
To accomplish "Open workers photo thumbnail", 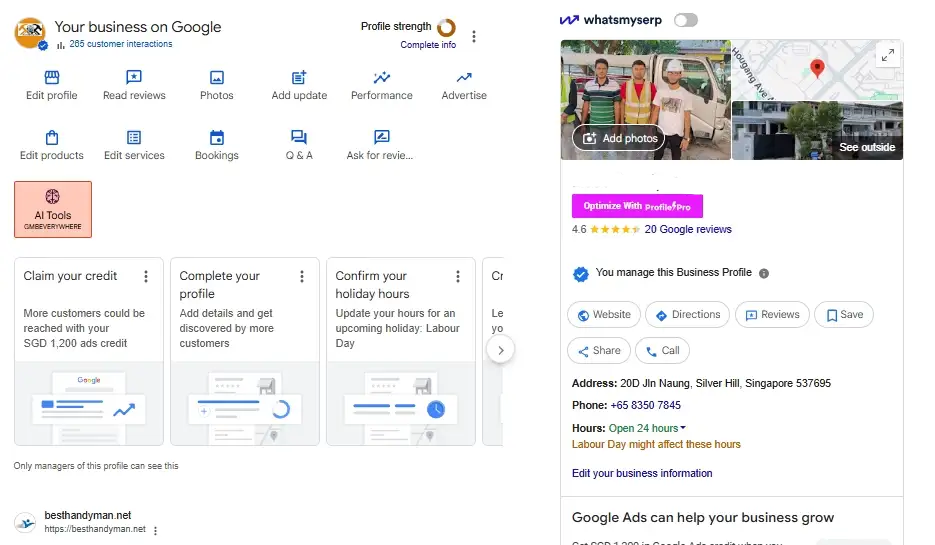I will pos(646,100).
